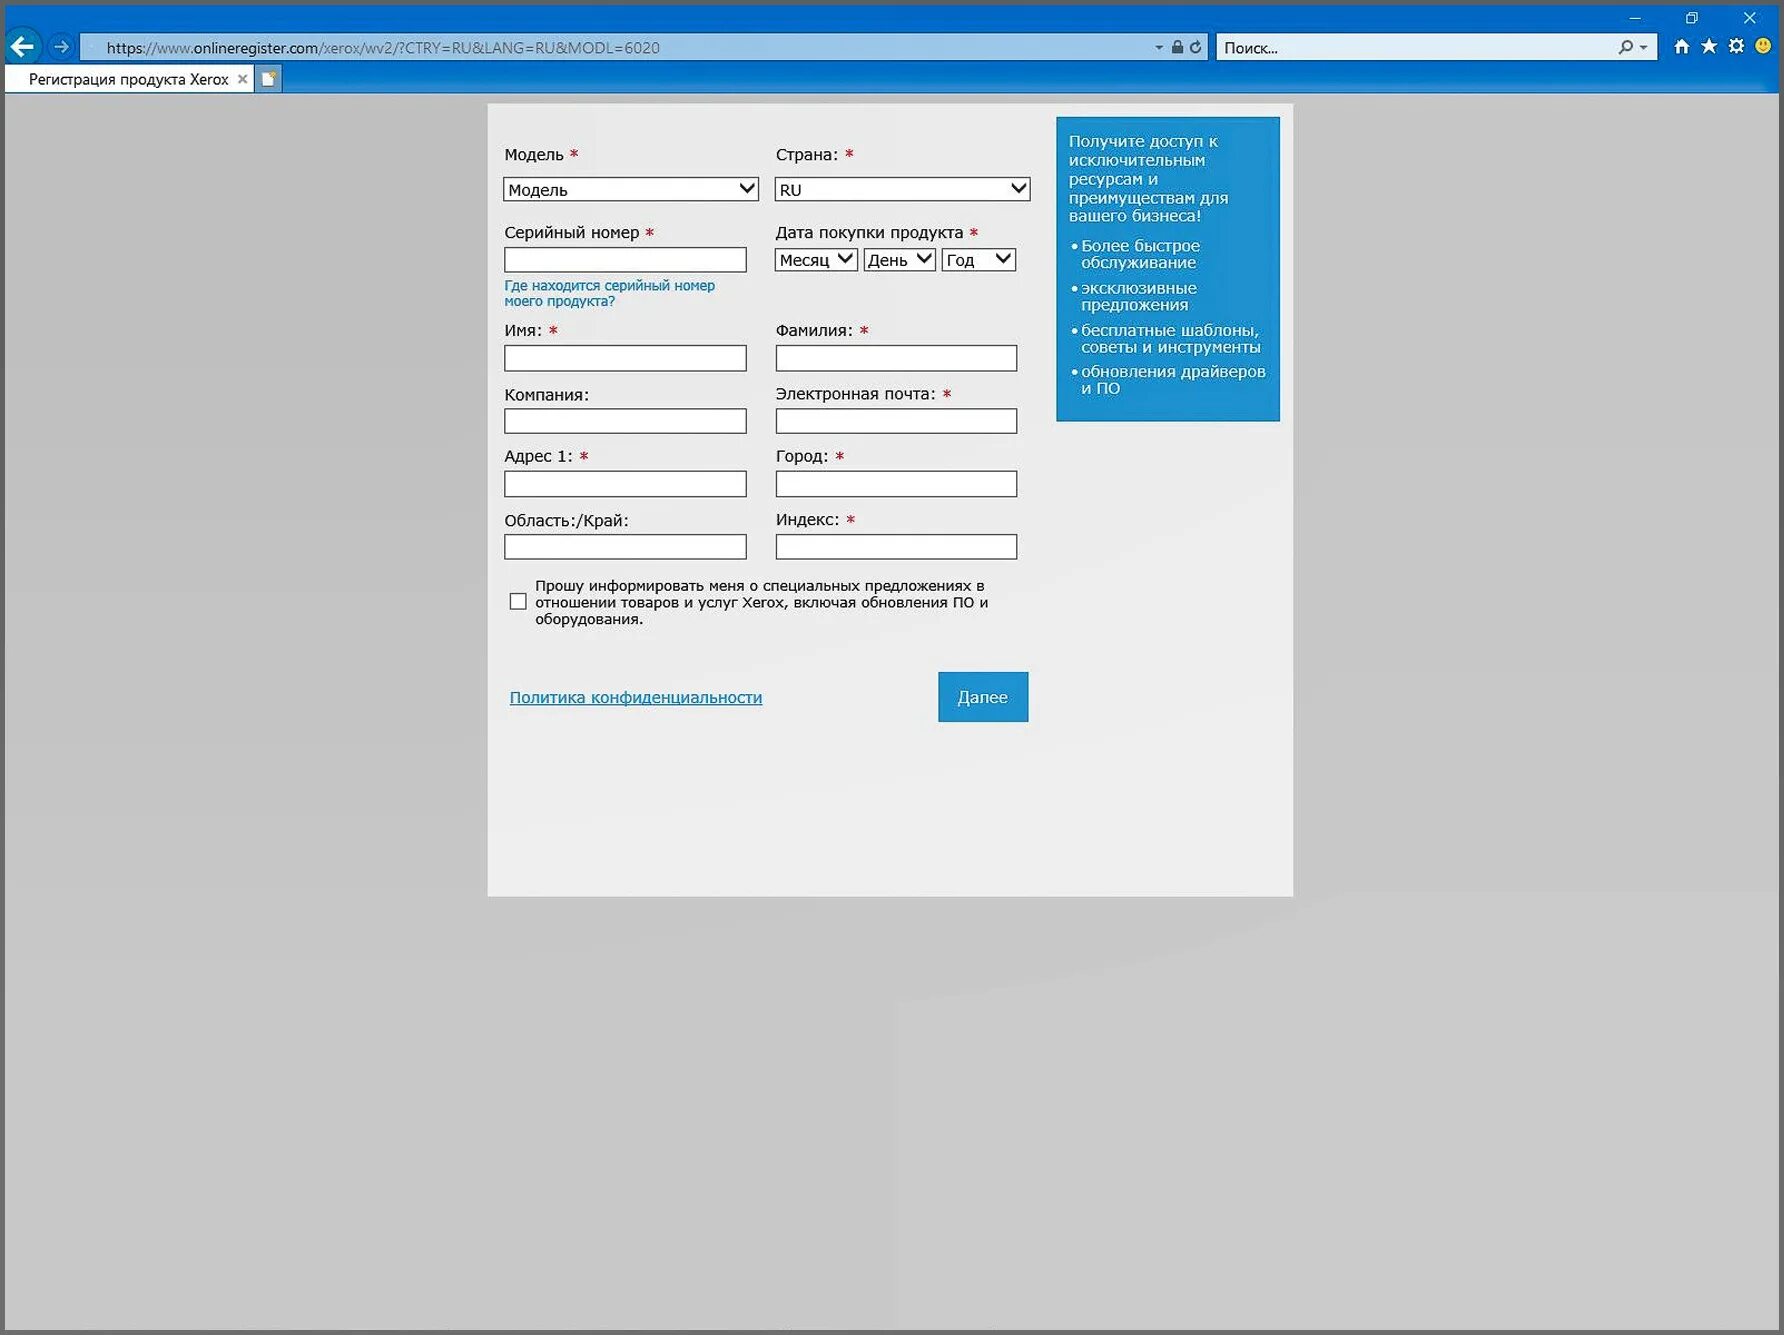View site security via the lock icon
Image resolution: width=1784 pixels, height=1335 pixels.
[1177, 47]
